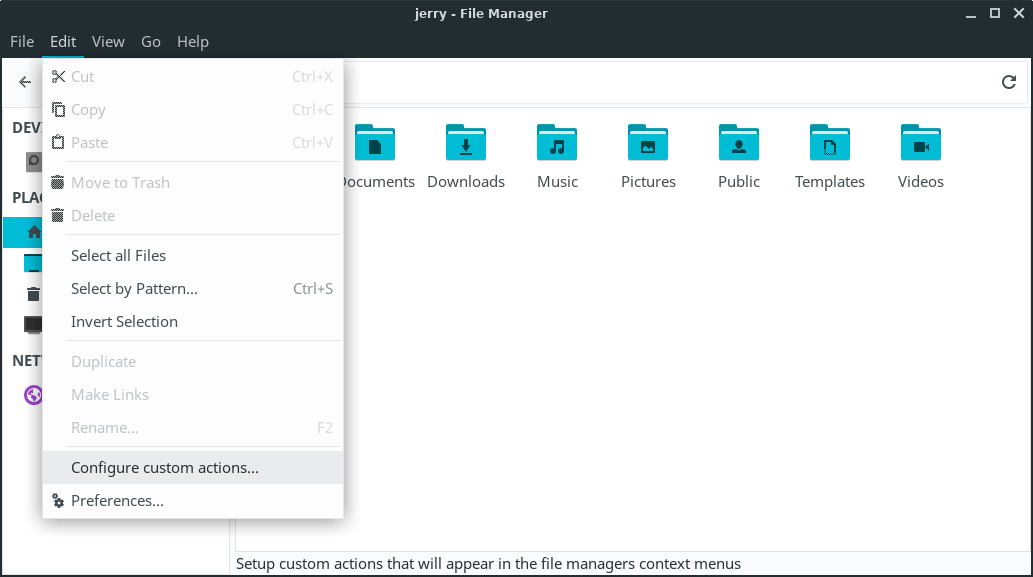
Task: Choose Select all Files
Action: [x=118, y=255]
